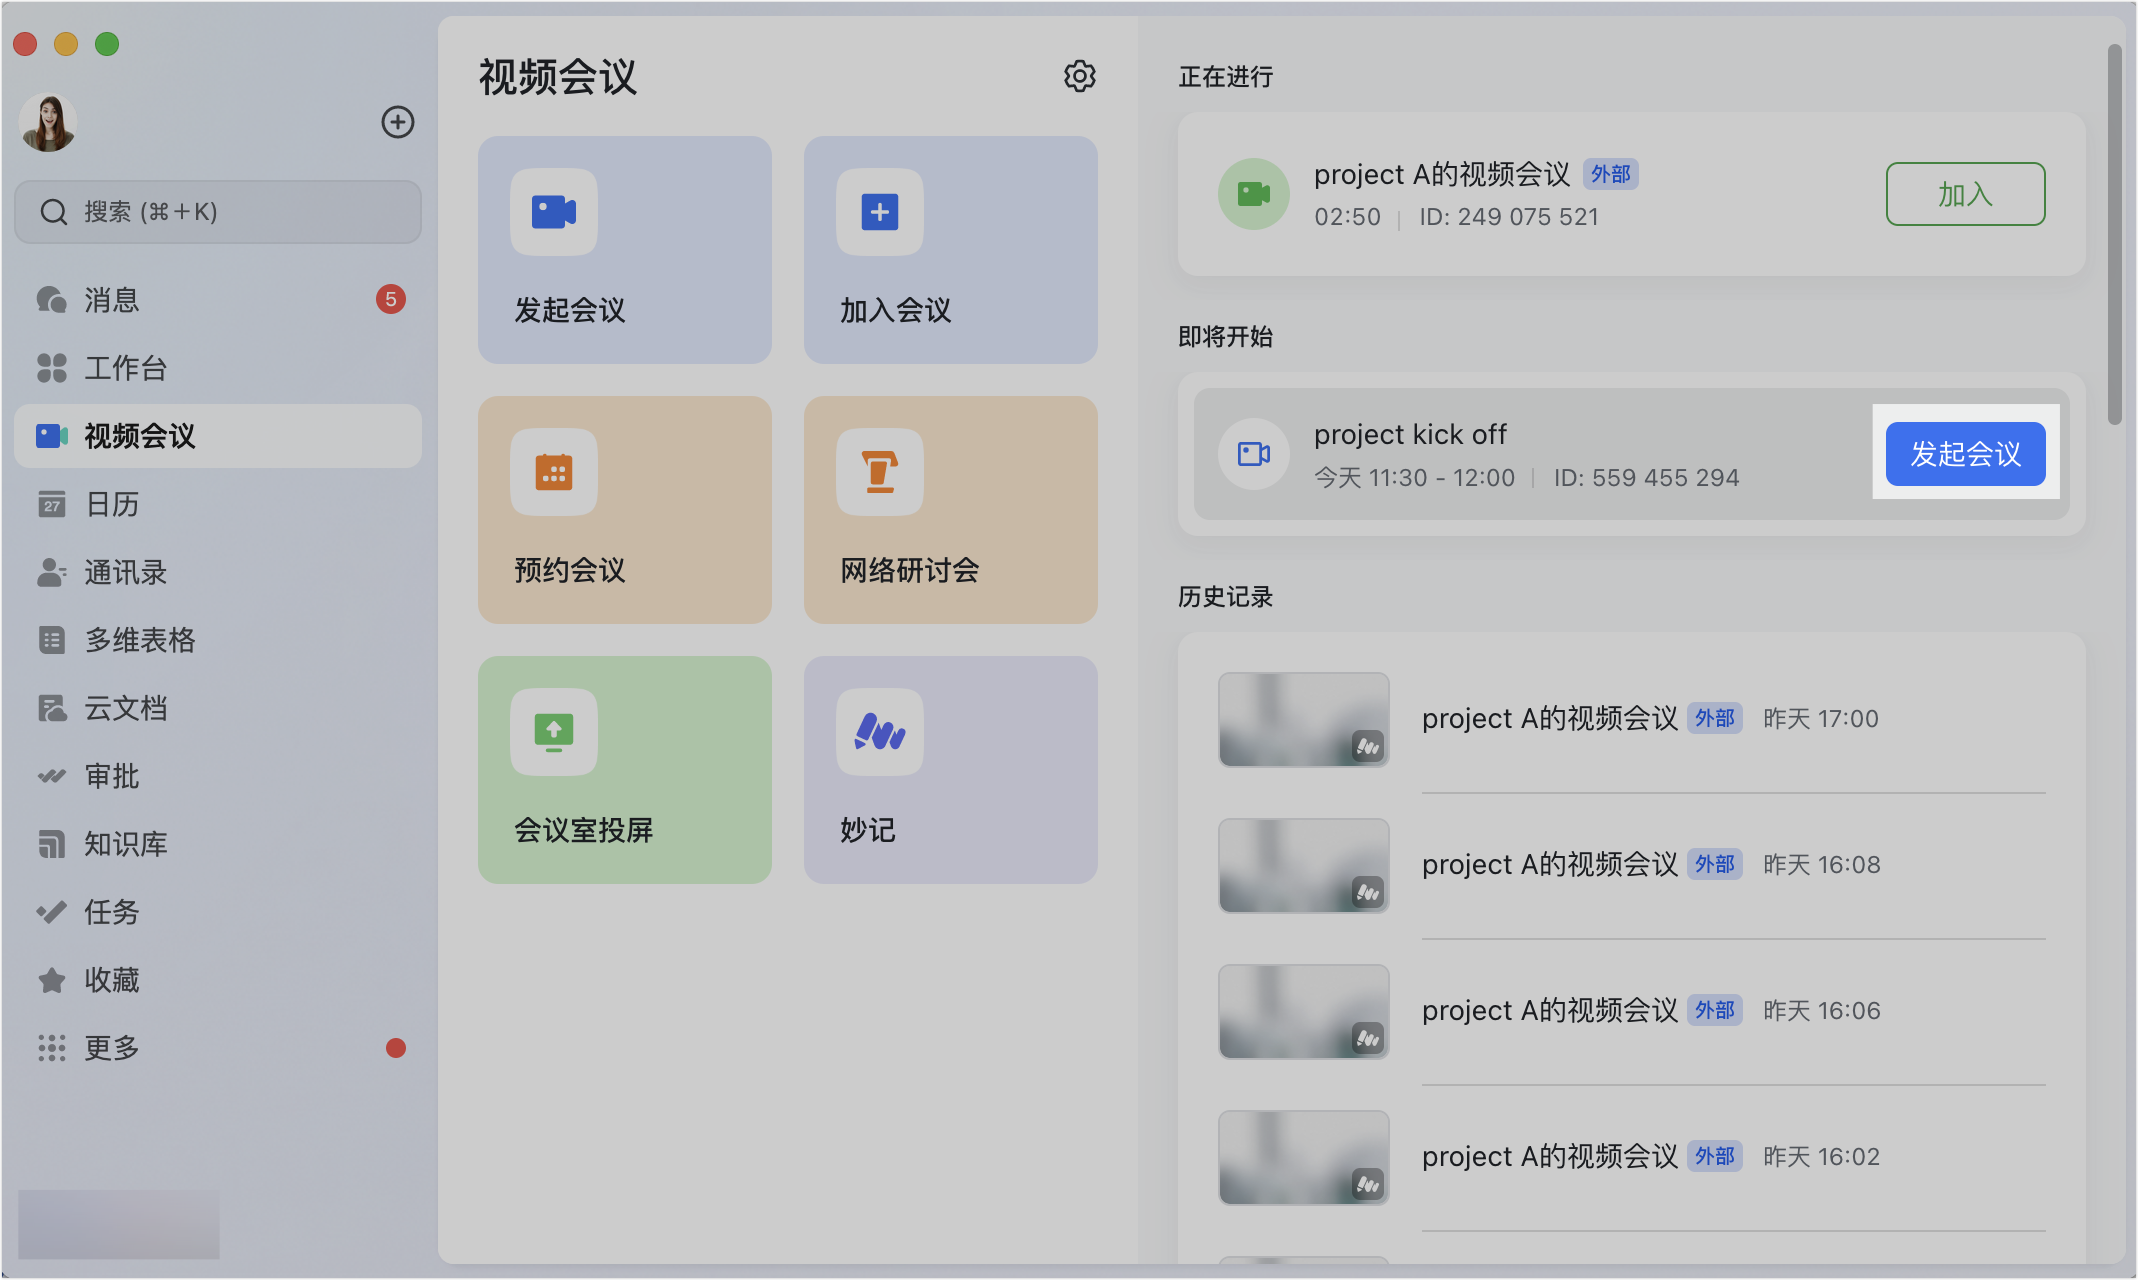Select 视频会议 sidebar item
Image resolution: width=2138 pixels, height=1280 pixels.
(x=218, y=436)
